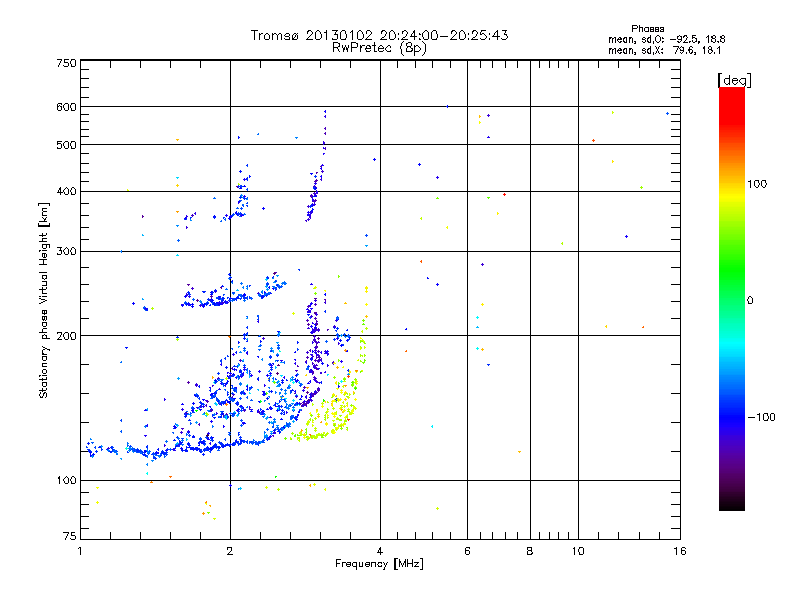Click the y-axis tick label '100'
This screenshot has height=600, width=800.
click(x=66, y=480)
